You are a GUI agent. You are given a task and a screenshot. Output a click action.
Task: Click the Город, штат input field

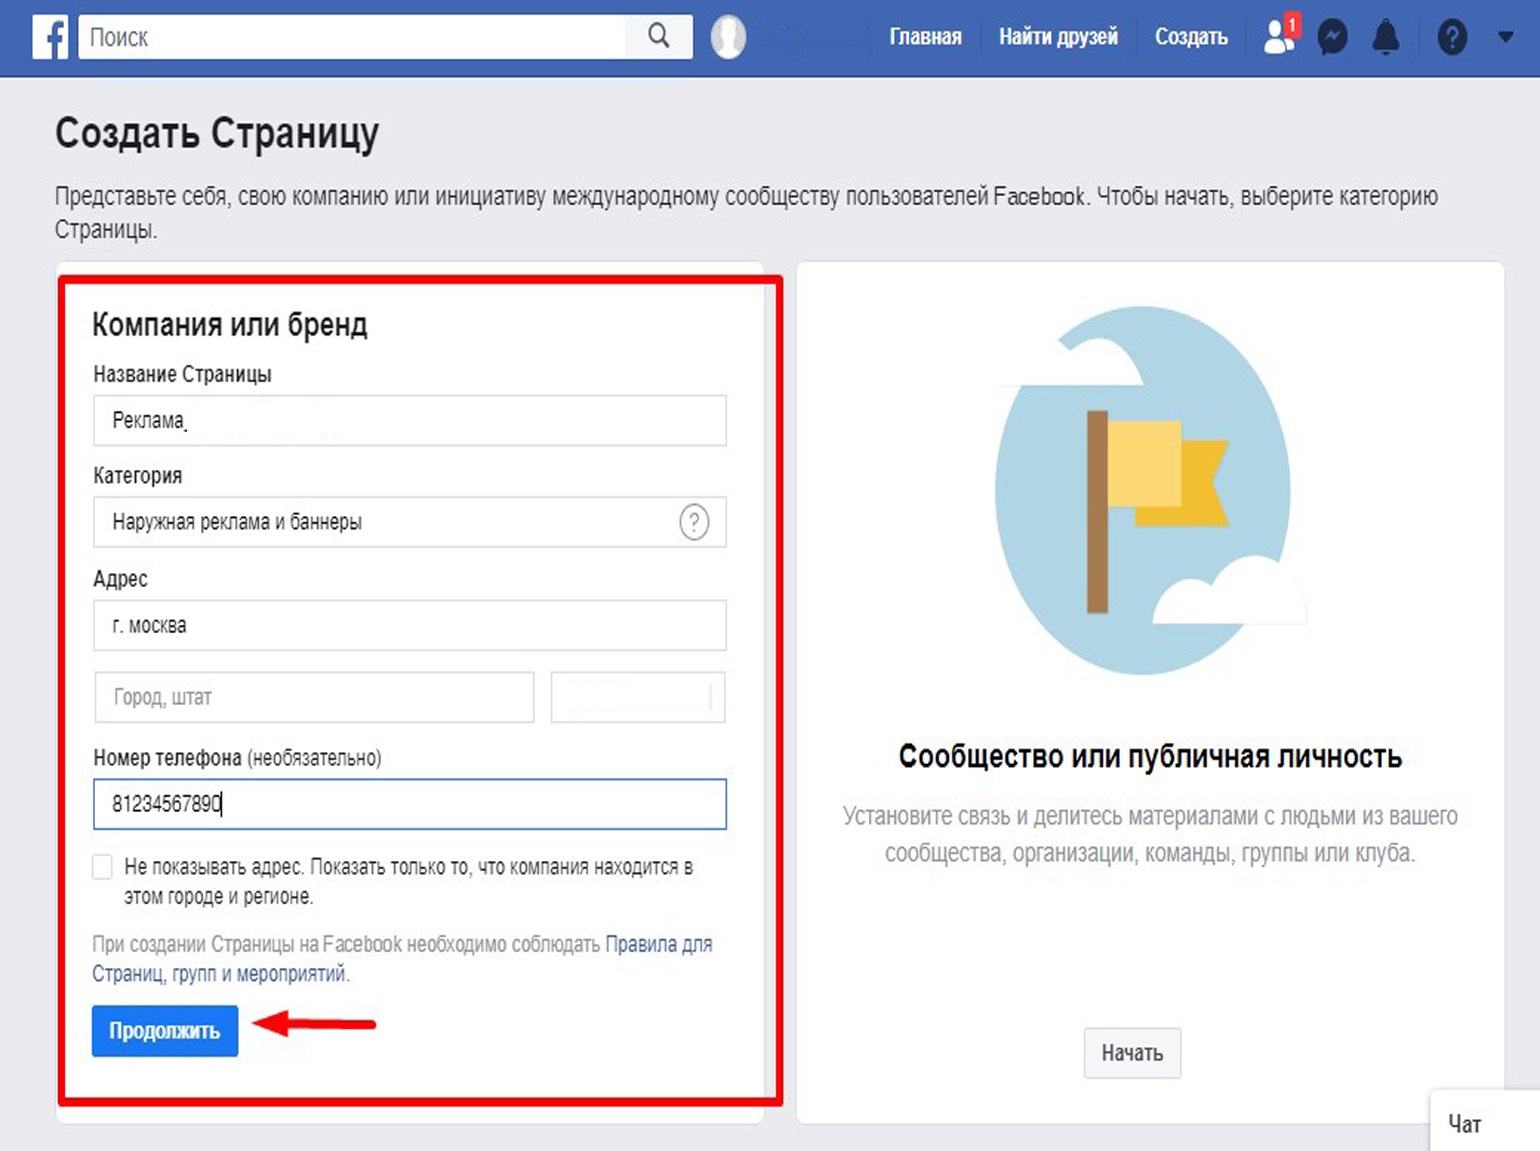point(314,697)
